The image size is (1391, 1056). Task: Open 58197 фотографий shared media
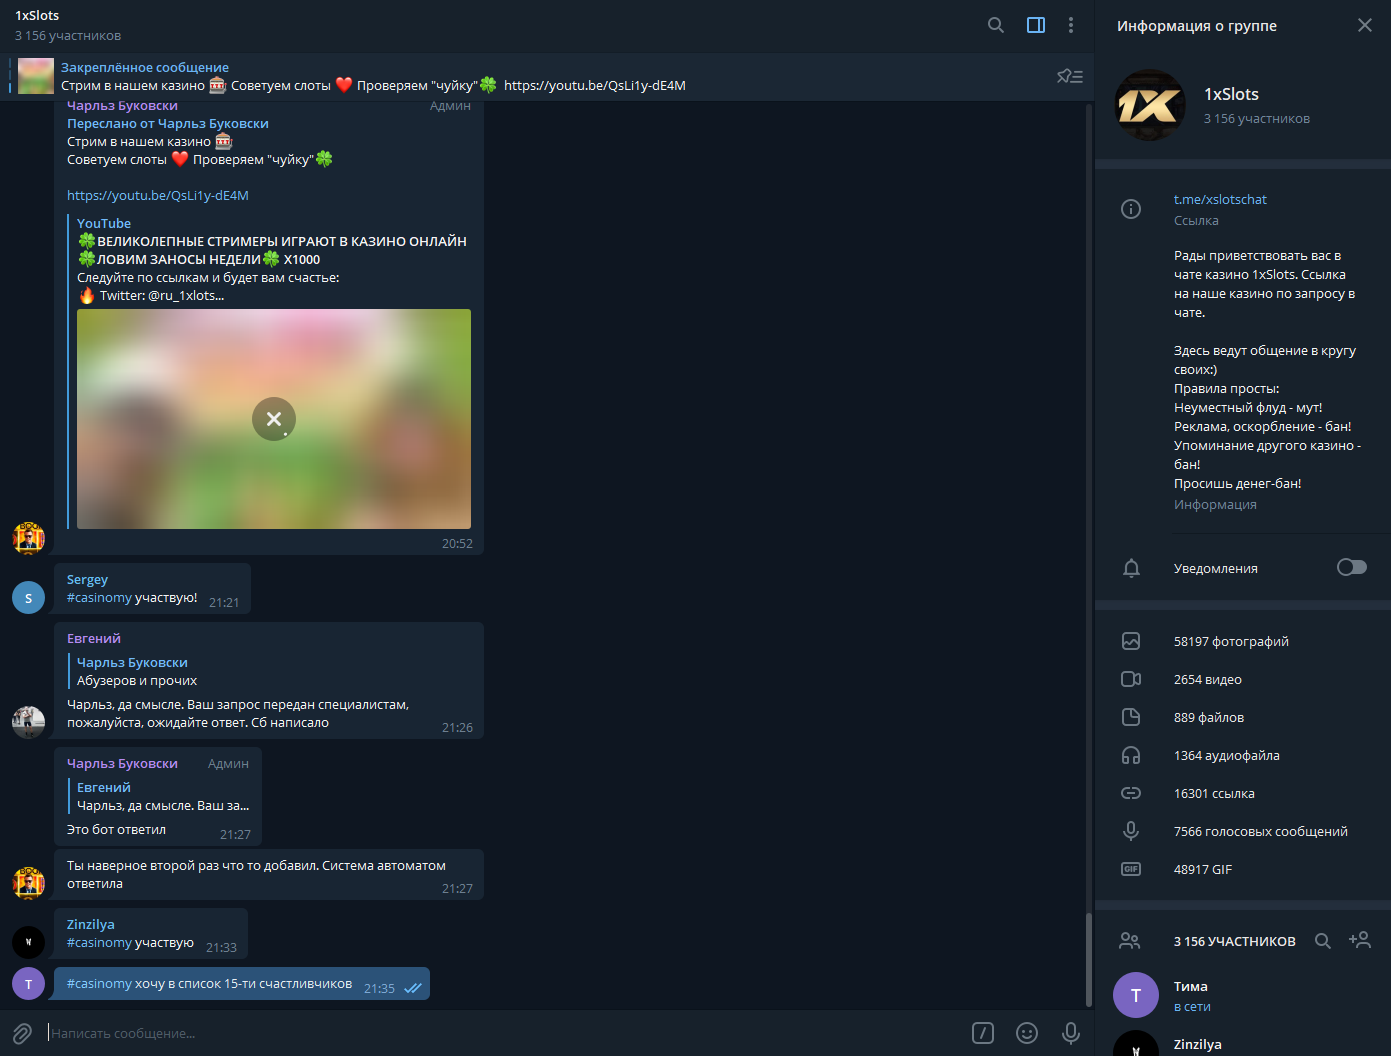(x=1231, y=641)
